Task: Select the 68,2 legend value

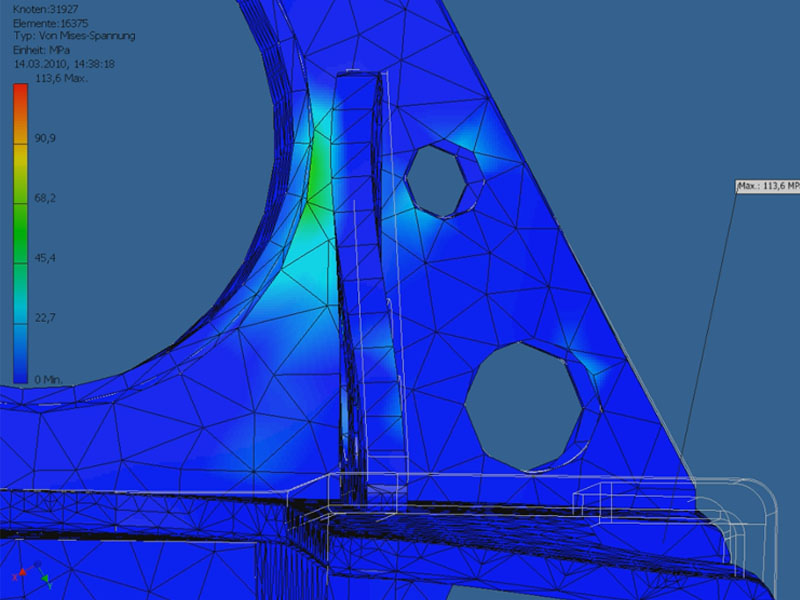Action: pyautogui.click(x=45, y=198)
